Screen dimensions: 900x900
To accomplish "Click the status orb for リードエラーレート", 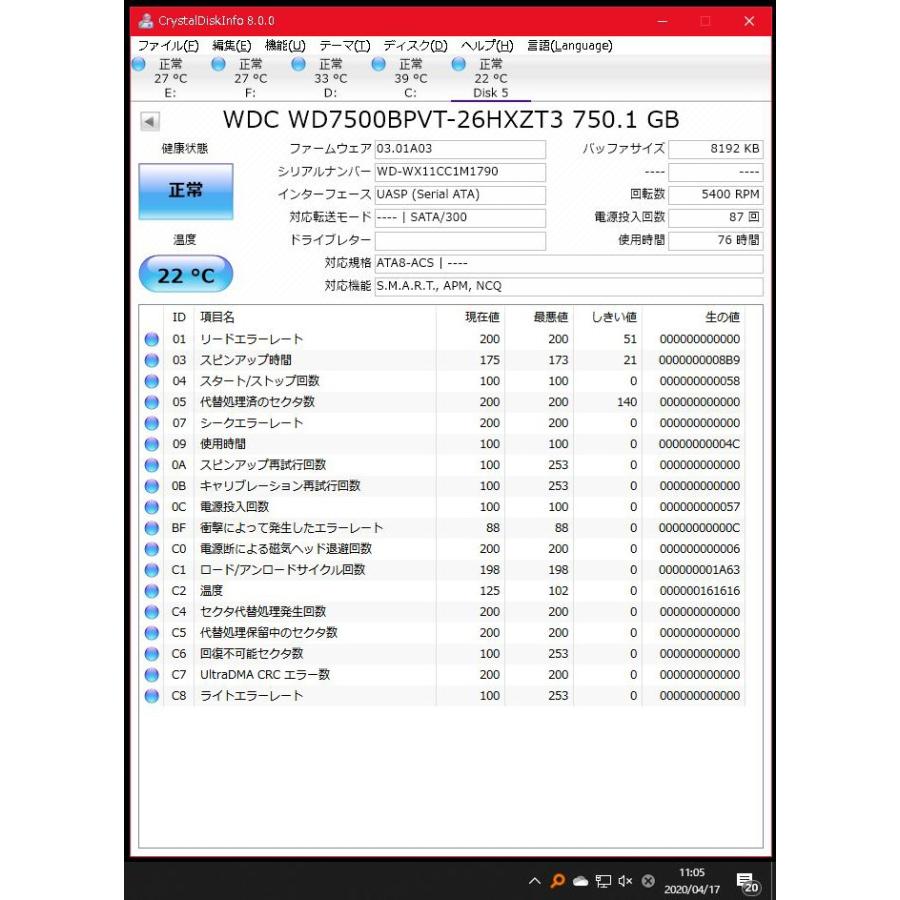I will click(152, 339).
